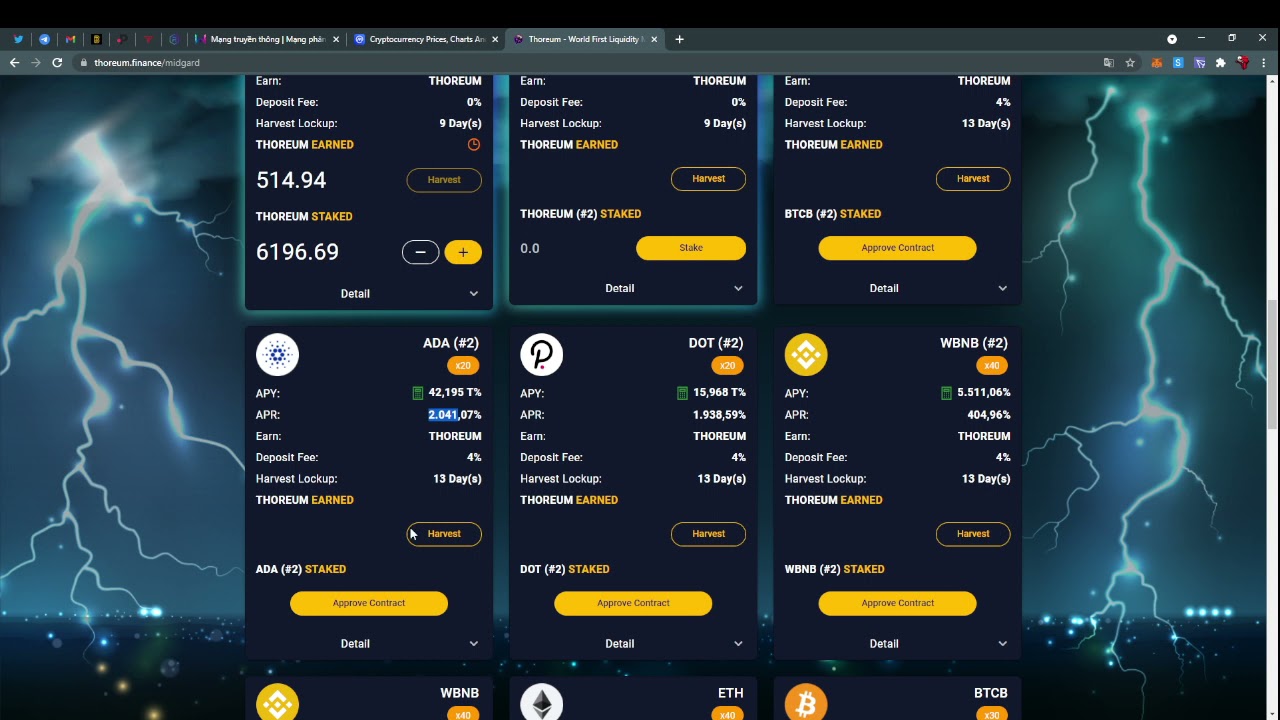Expand Detail in BTCB (#2) card

(x=898, y=288)
